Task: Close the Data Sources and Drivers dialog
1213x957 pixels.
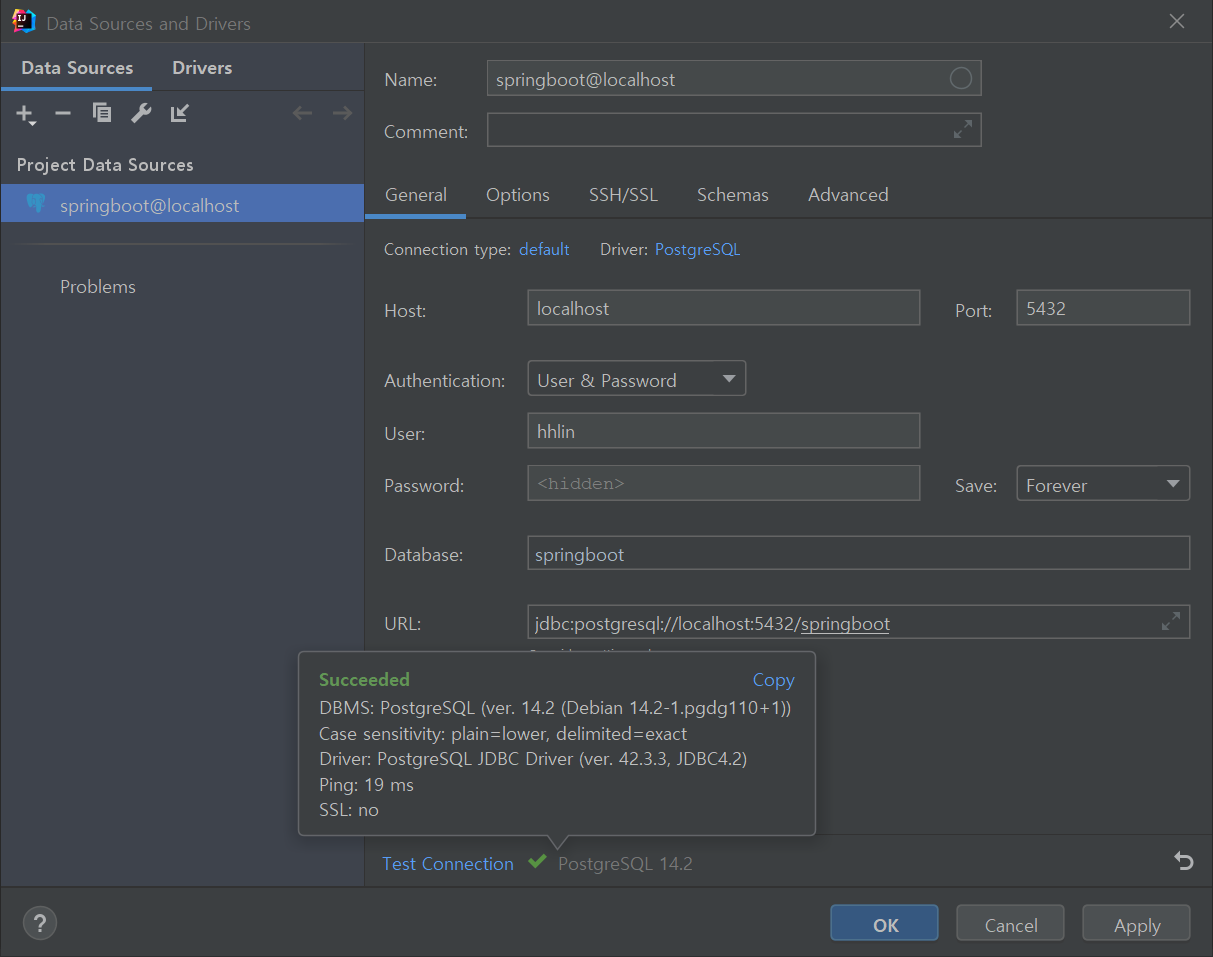Action: [1177, 22]
